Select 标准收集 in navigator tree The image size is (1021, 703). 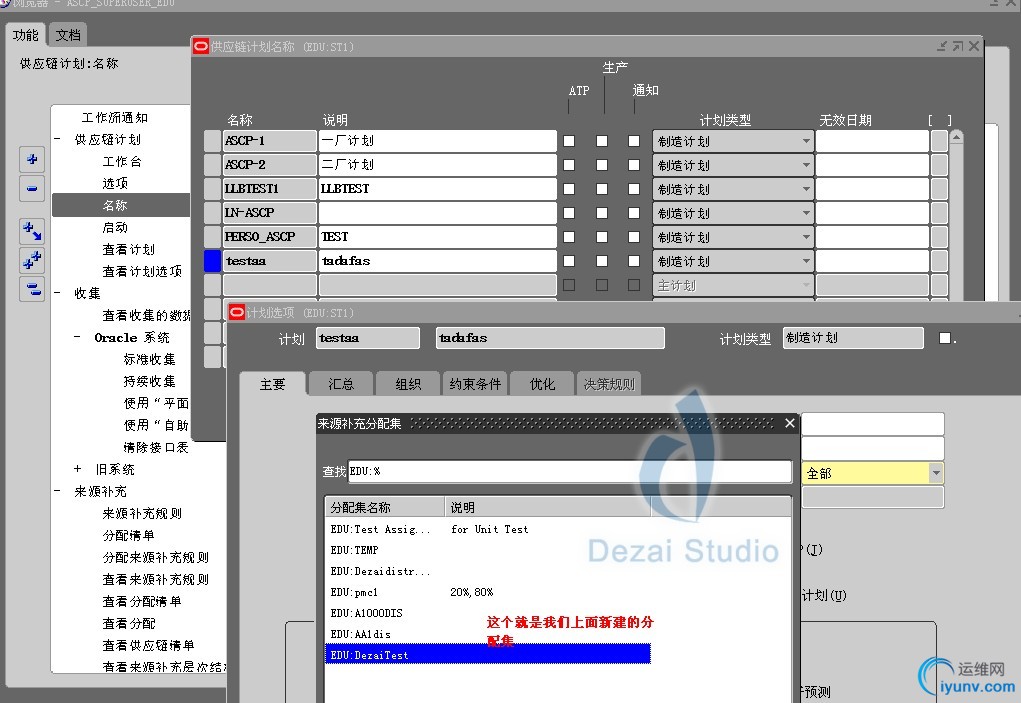tap(149, 359)
